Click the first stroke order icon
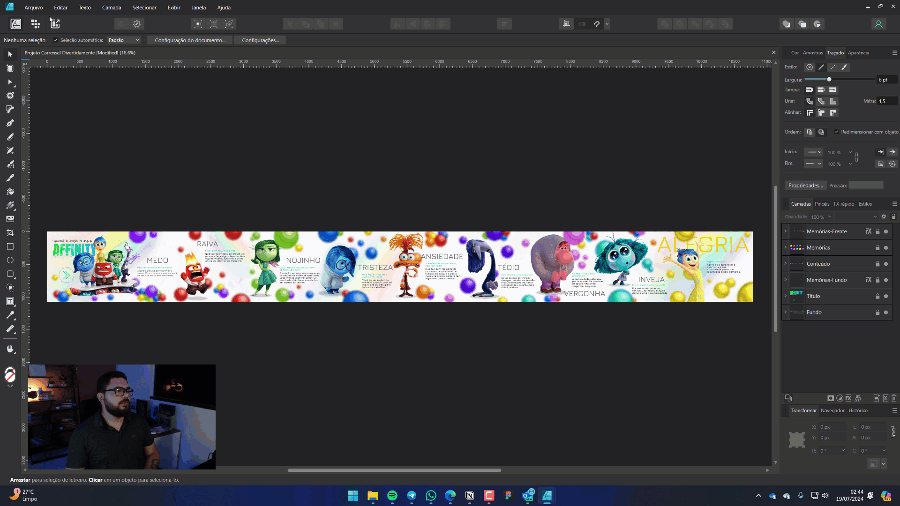The height and width of the screenshot is (506, 900). [x=809, y=132]
